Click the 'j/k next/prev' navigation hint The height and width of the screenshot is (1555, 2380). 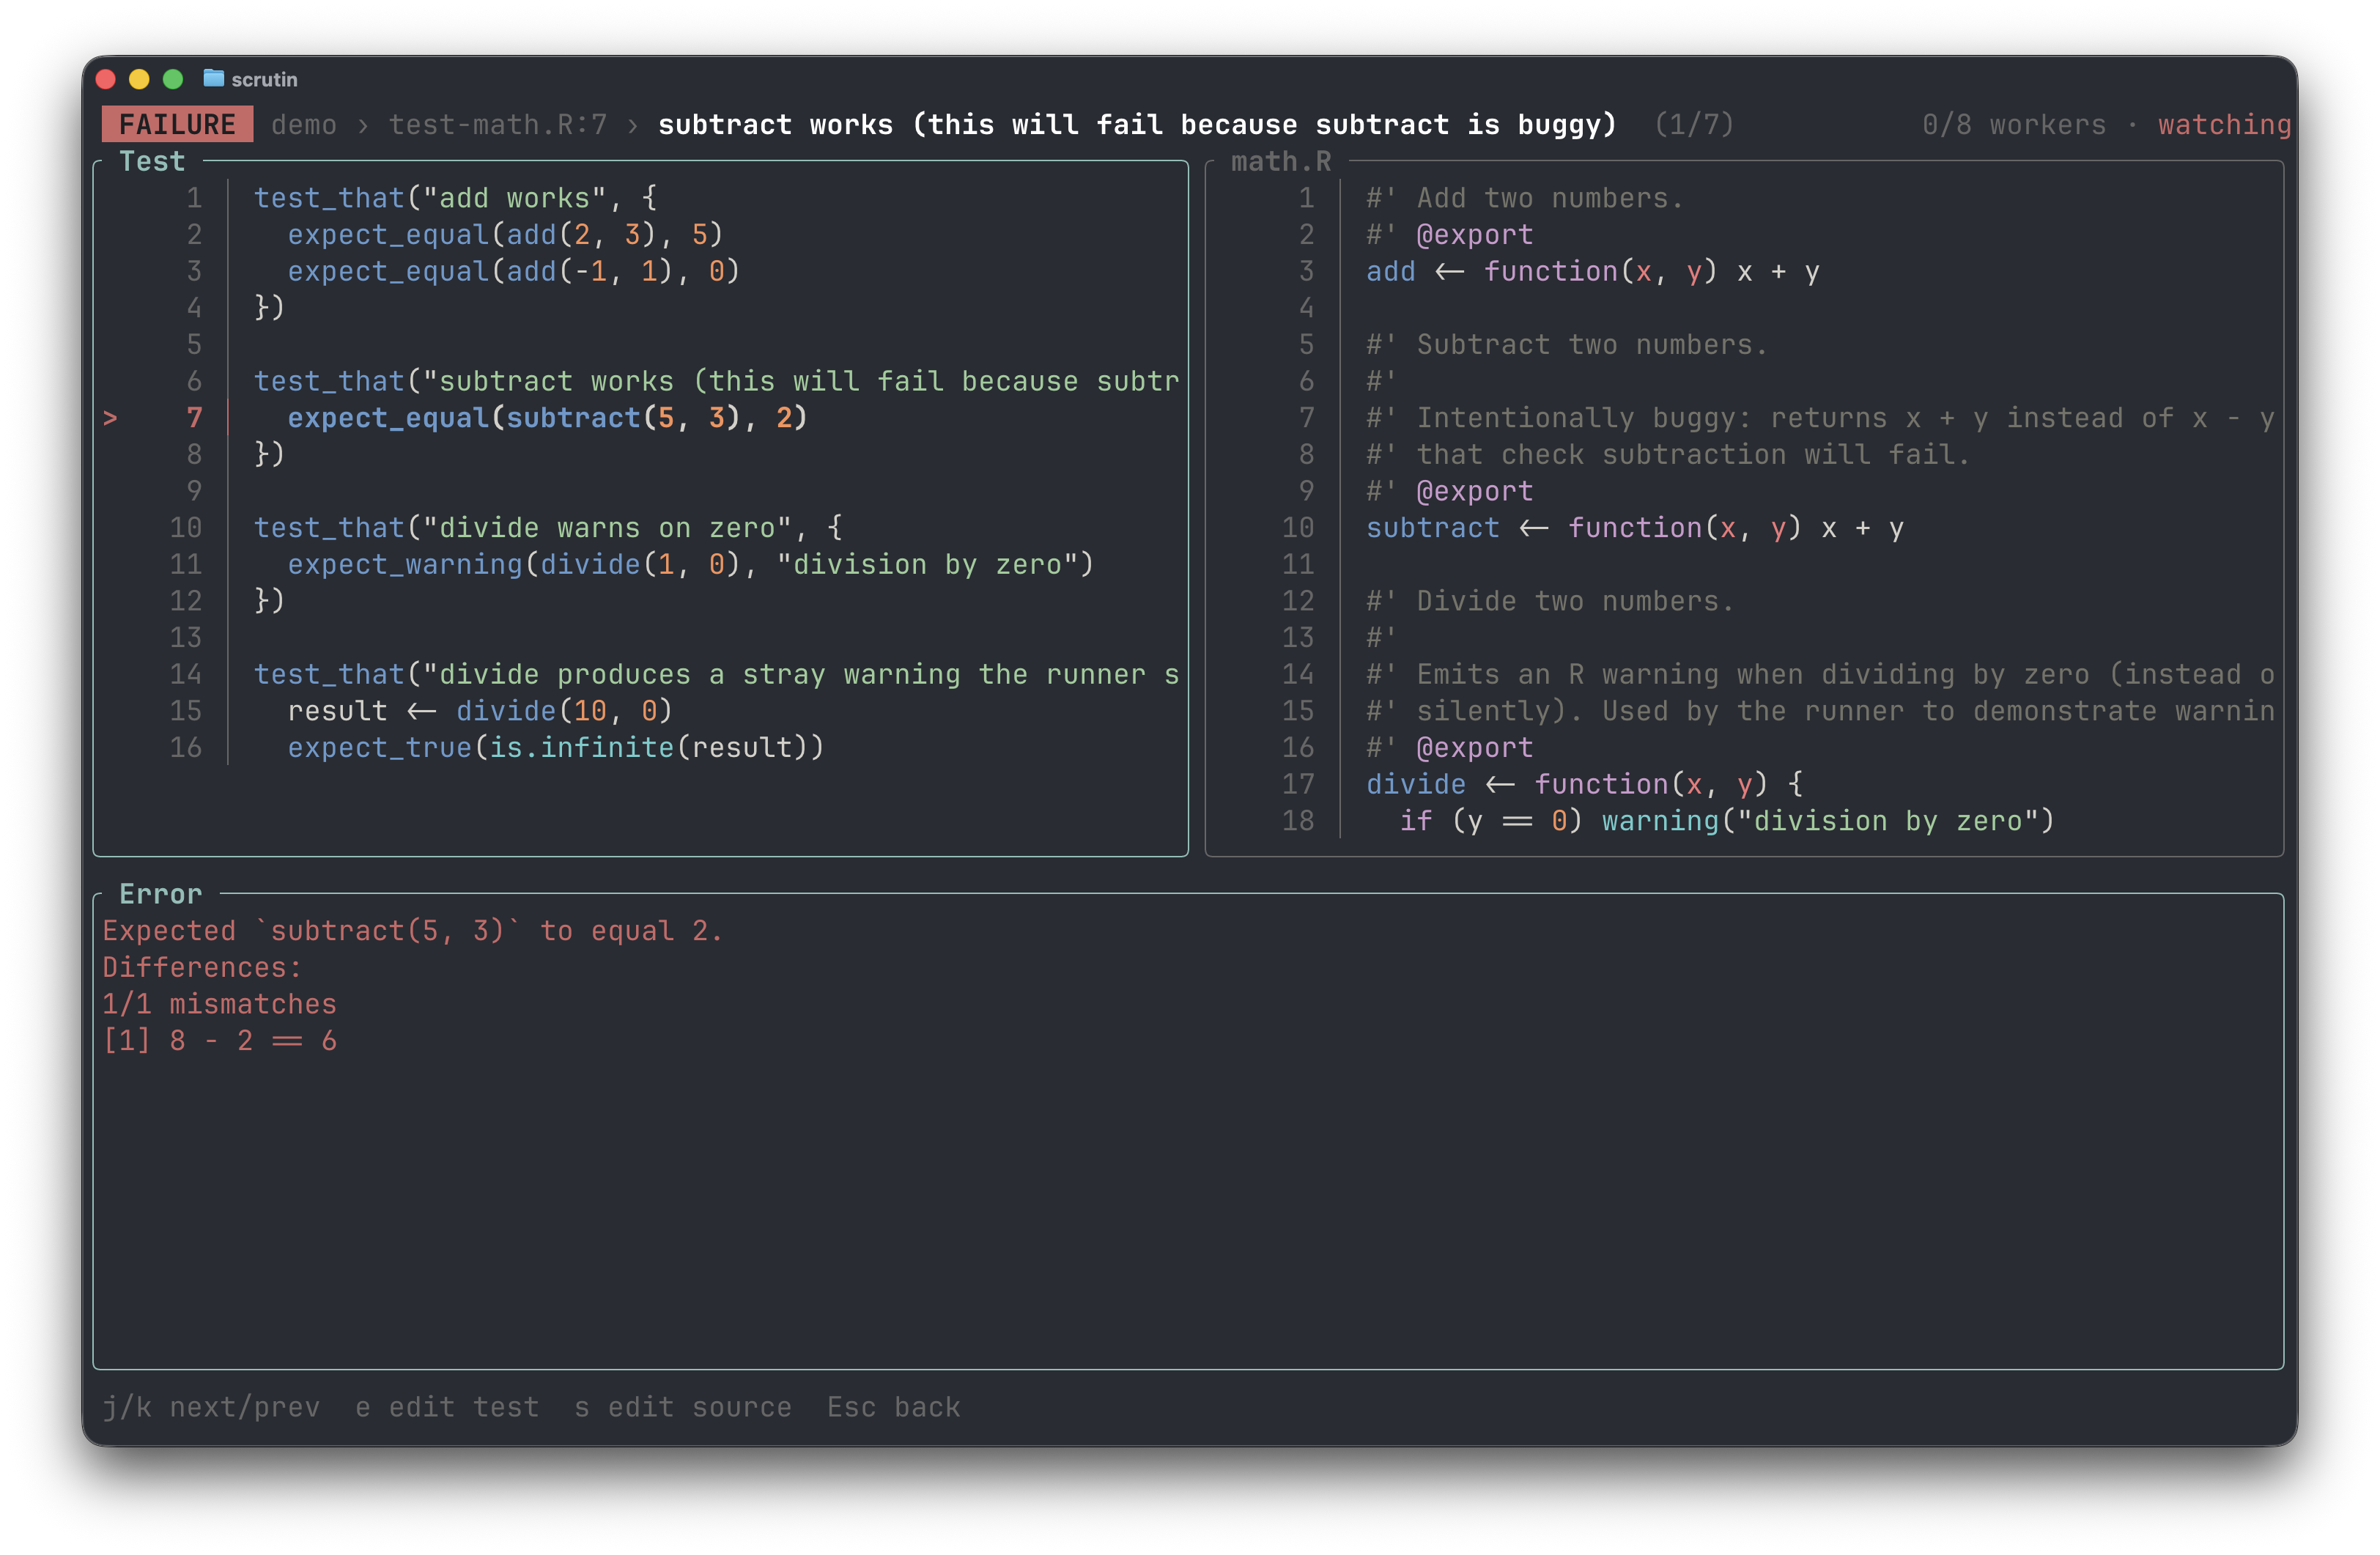point(211,1406)
